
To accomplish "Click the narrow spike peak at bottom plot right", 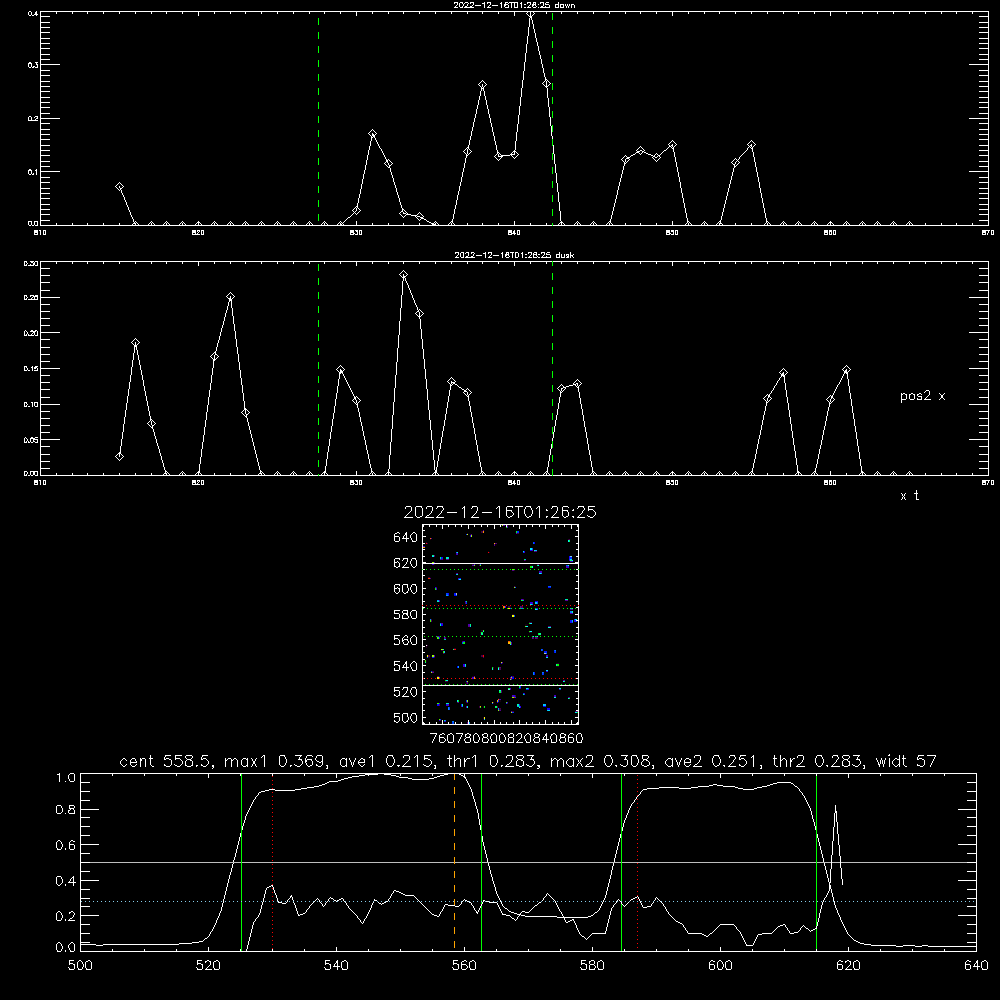I will [x=835, y=807].
